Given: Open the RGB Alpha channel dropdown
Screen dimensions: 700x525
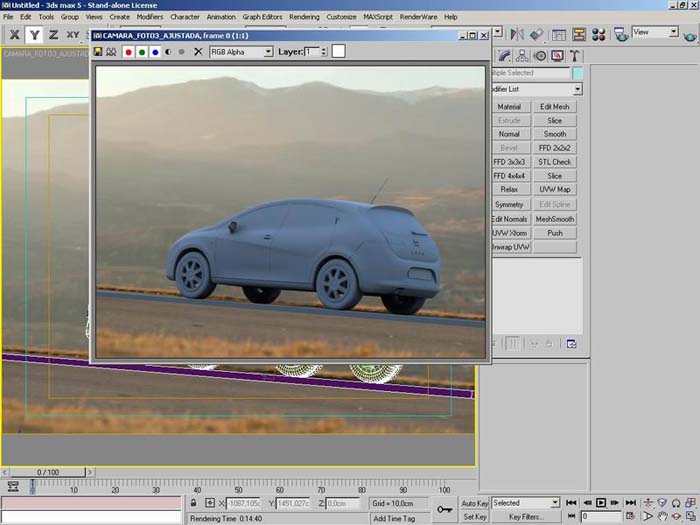Looking at the screenshot, I should pyautogui.click(x=240, y=51).
